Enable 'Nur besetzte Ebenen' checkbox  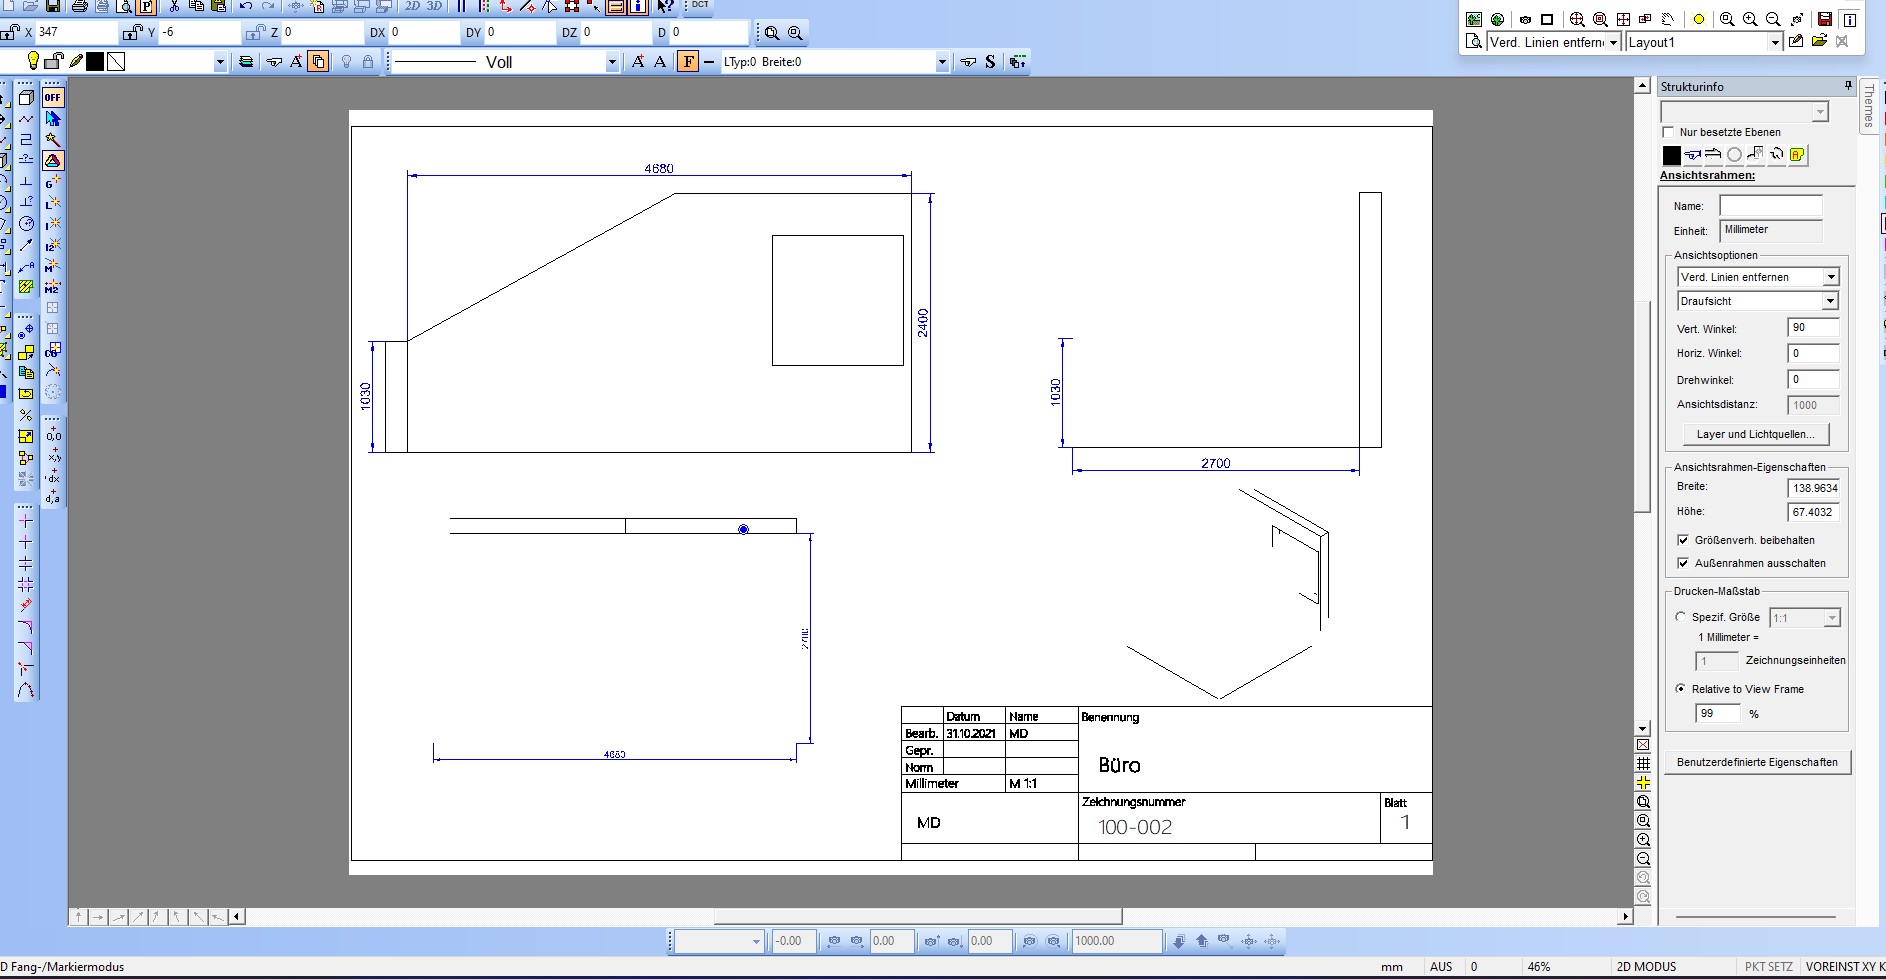tap(1668, 132)
